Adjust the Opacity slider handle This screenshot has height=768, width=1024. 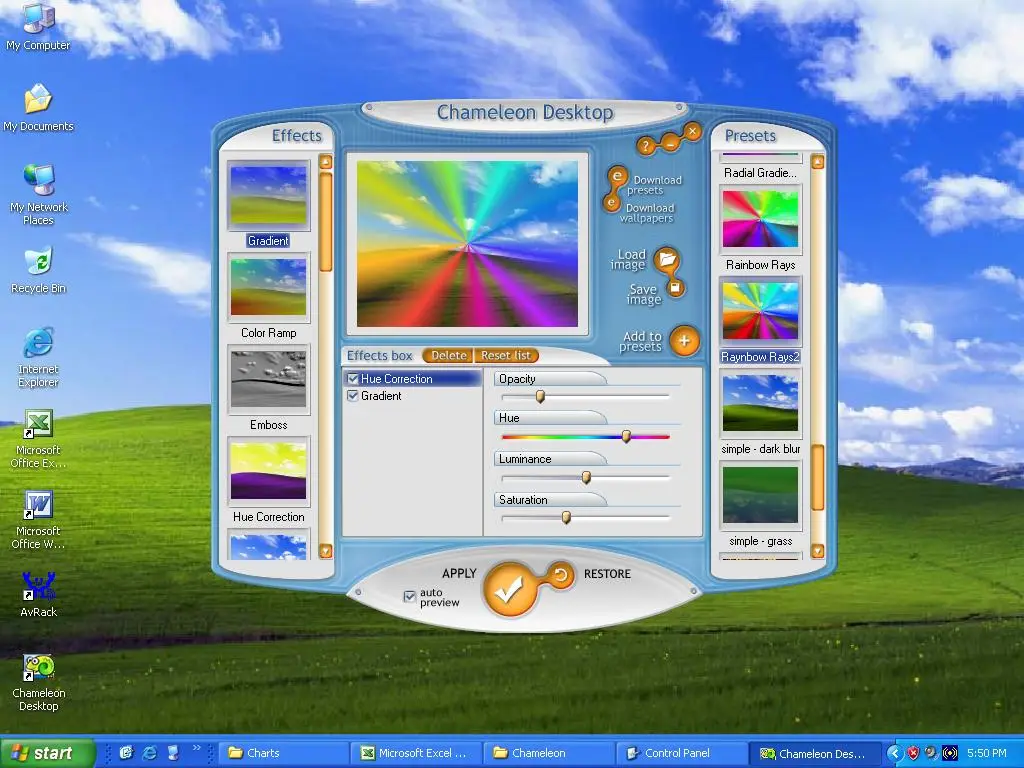tap(540, 396)
